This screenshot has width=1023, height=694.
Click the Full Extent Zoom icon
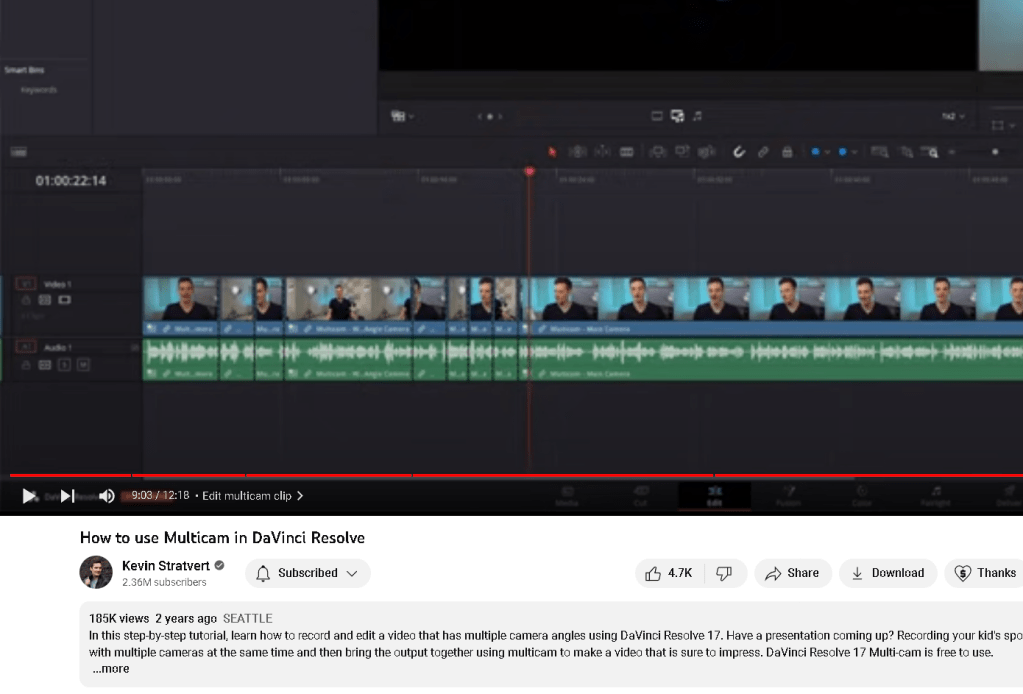[879, 152]
